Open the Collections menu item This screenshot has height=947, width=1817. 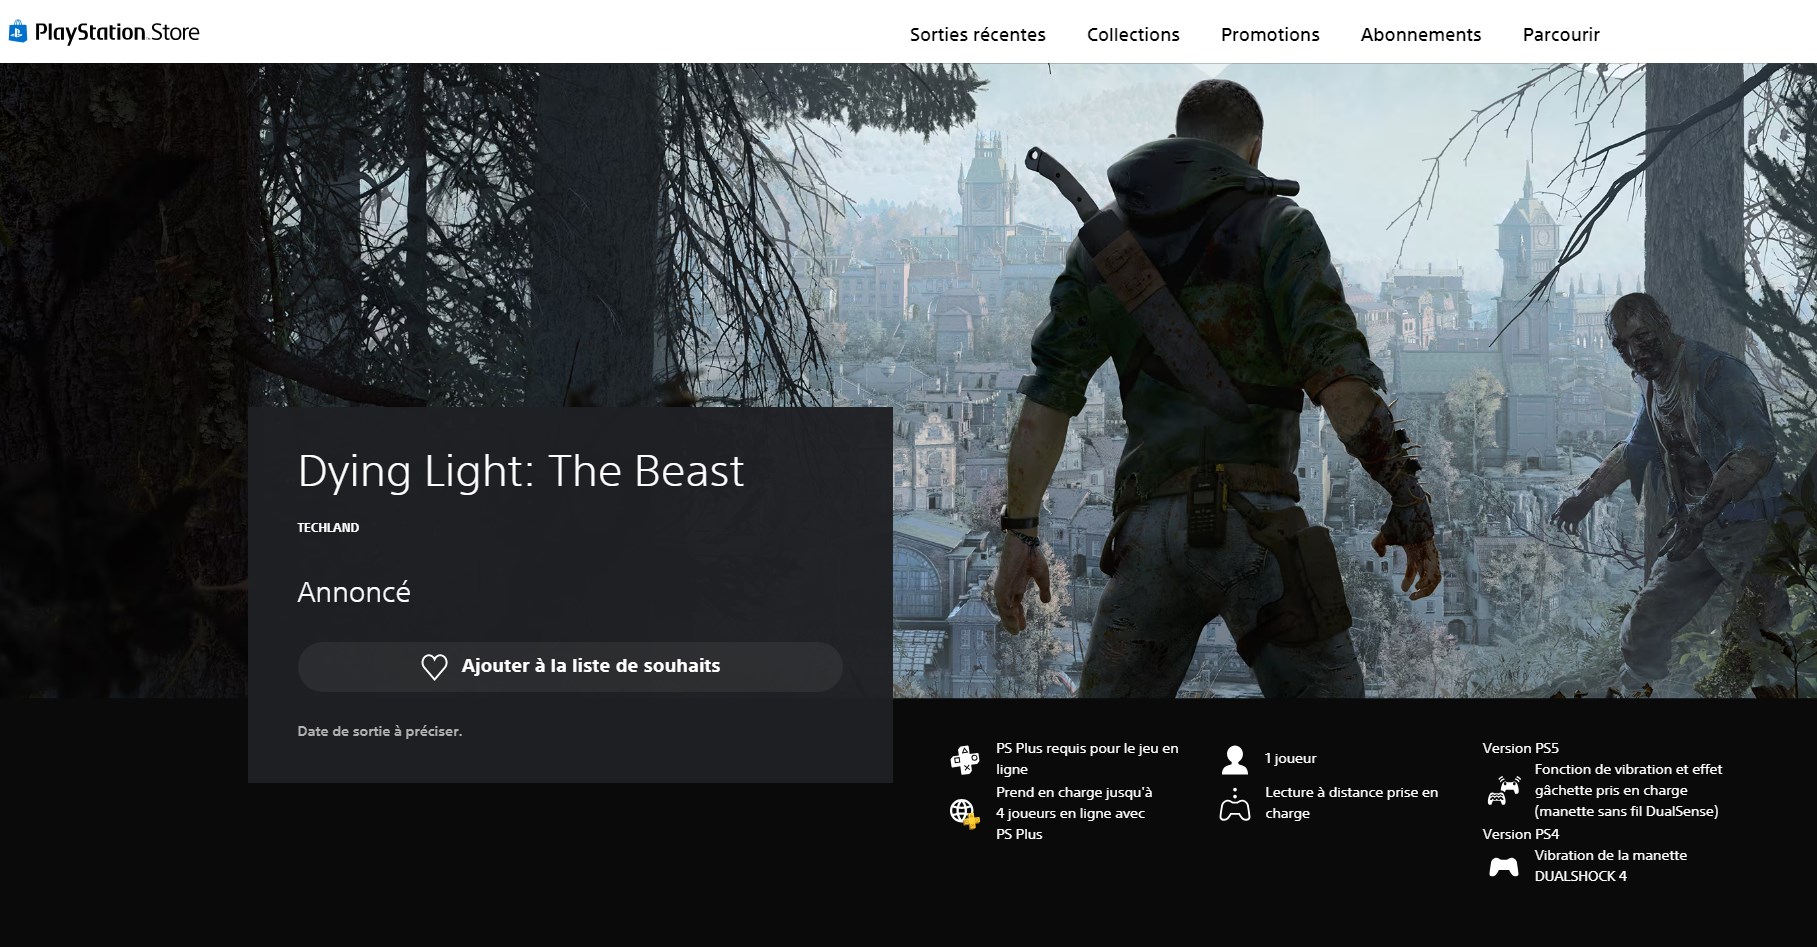1133,35
